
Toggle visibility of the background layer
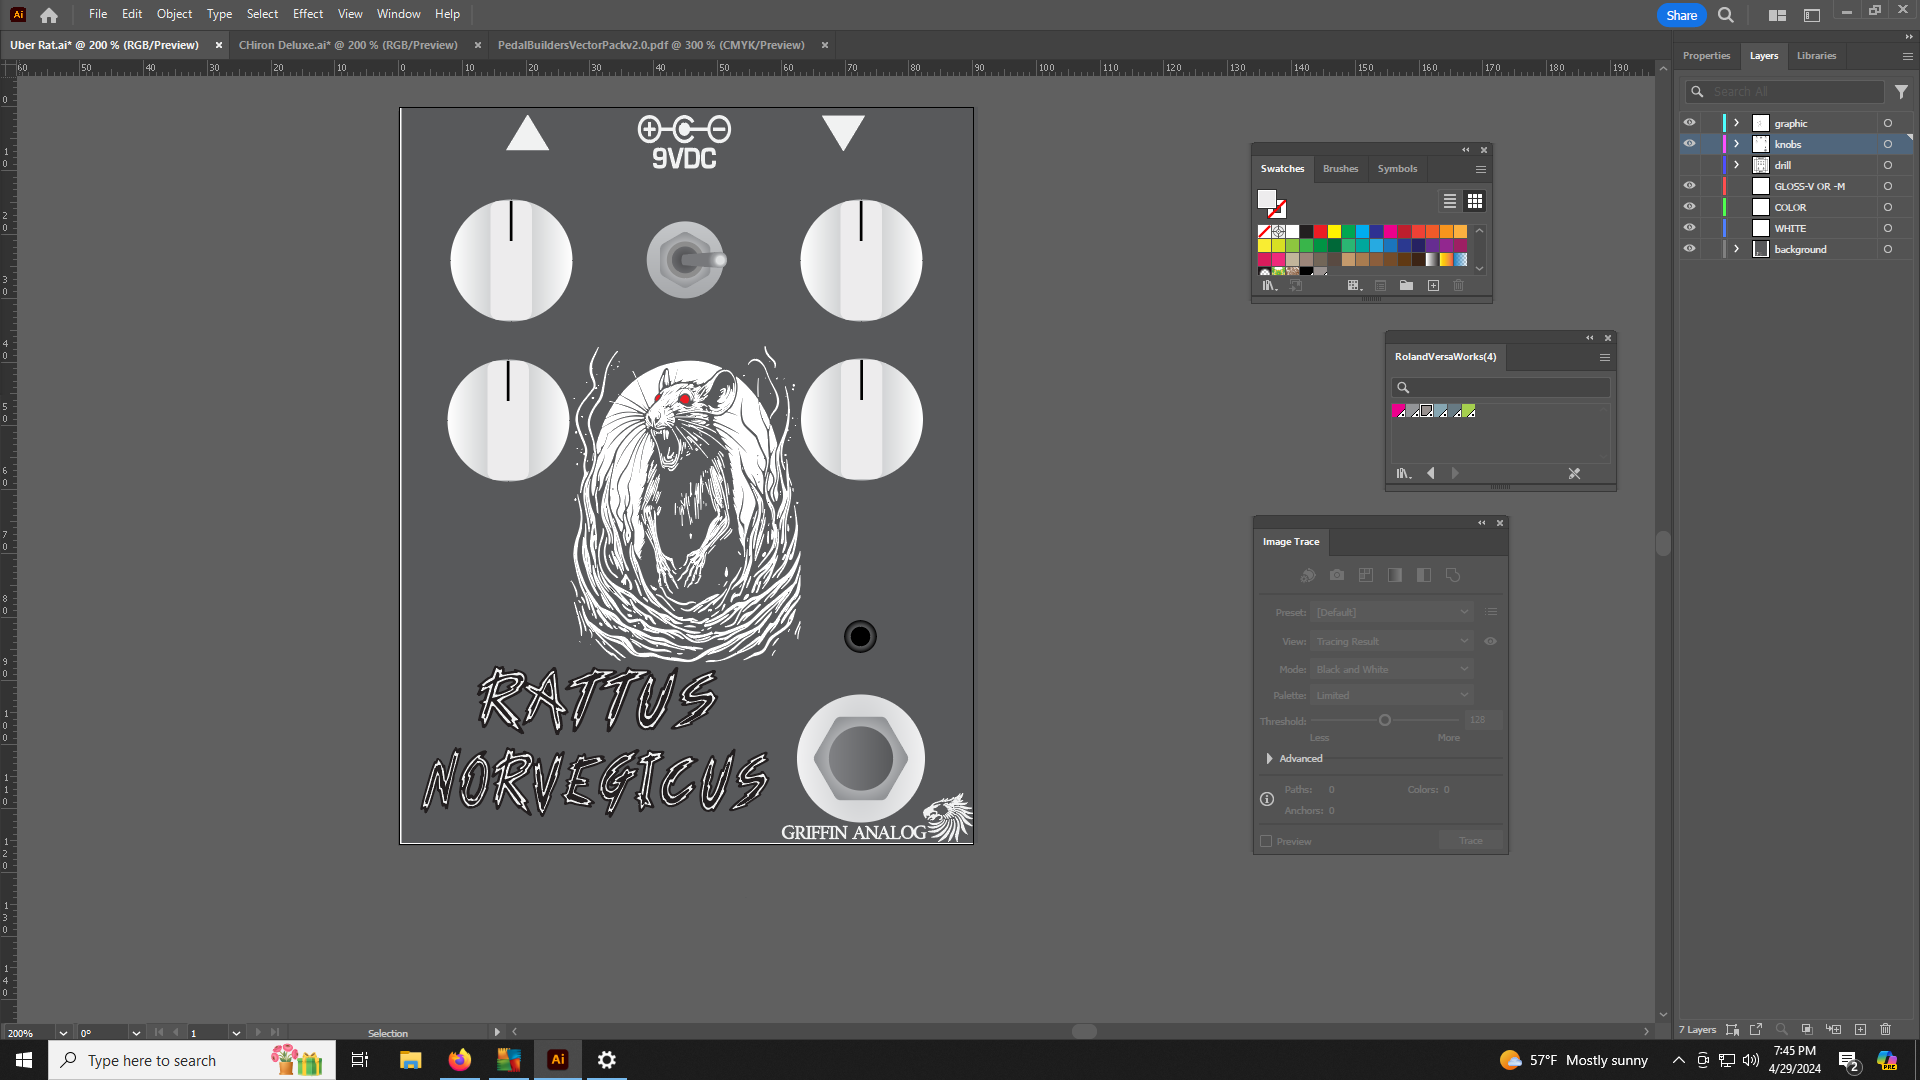[1689, 249]
